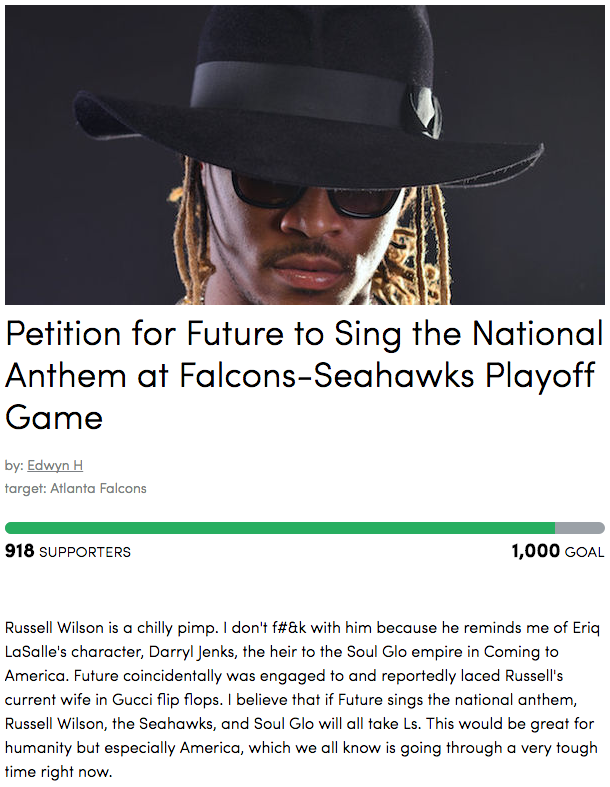Select the 1,000 goal figure

pos(535,551)
